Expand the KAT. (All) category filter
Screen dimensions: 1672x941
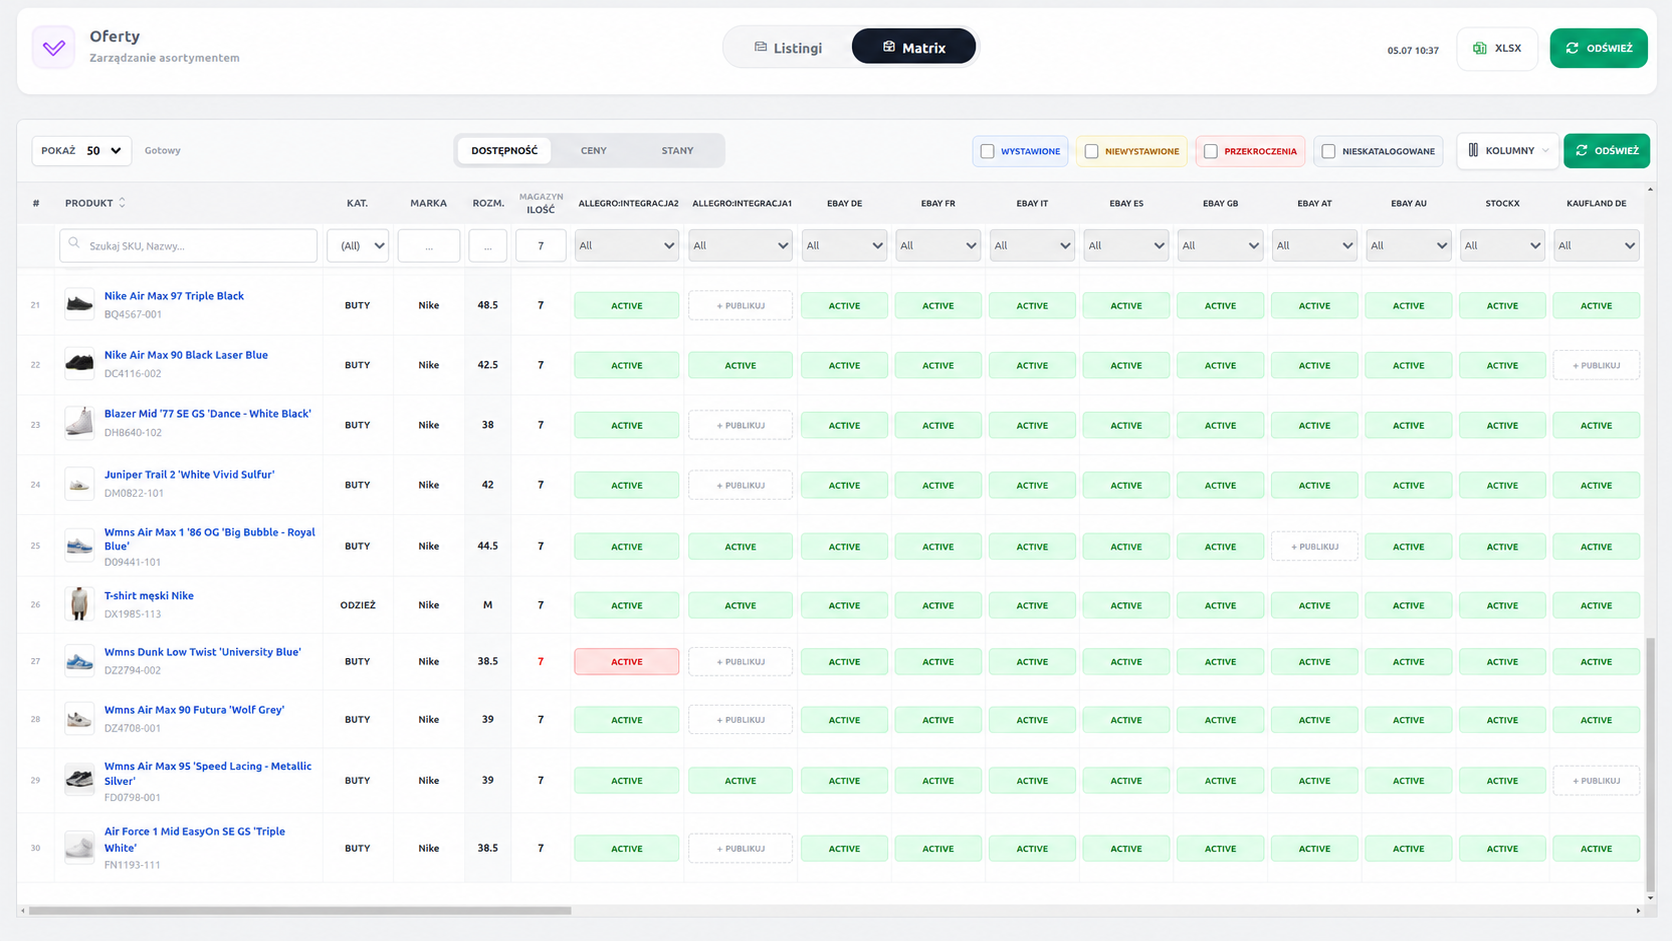pos(358,246)
